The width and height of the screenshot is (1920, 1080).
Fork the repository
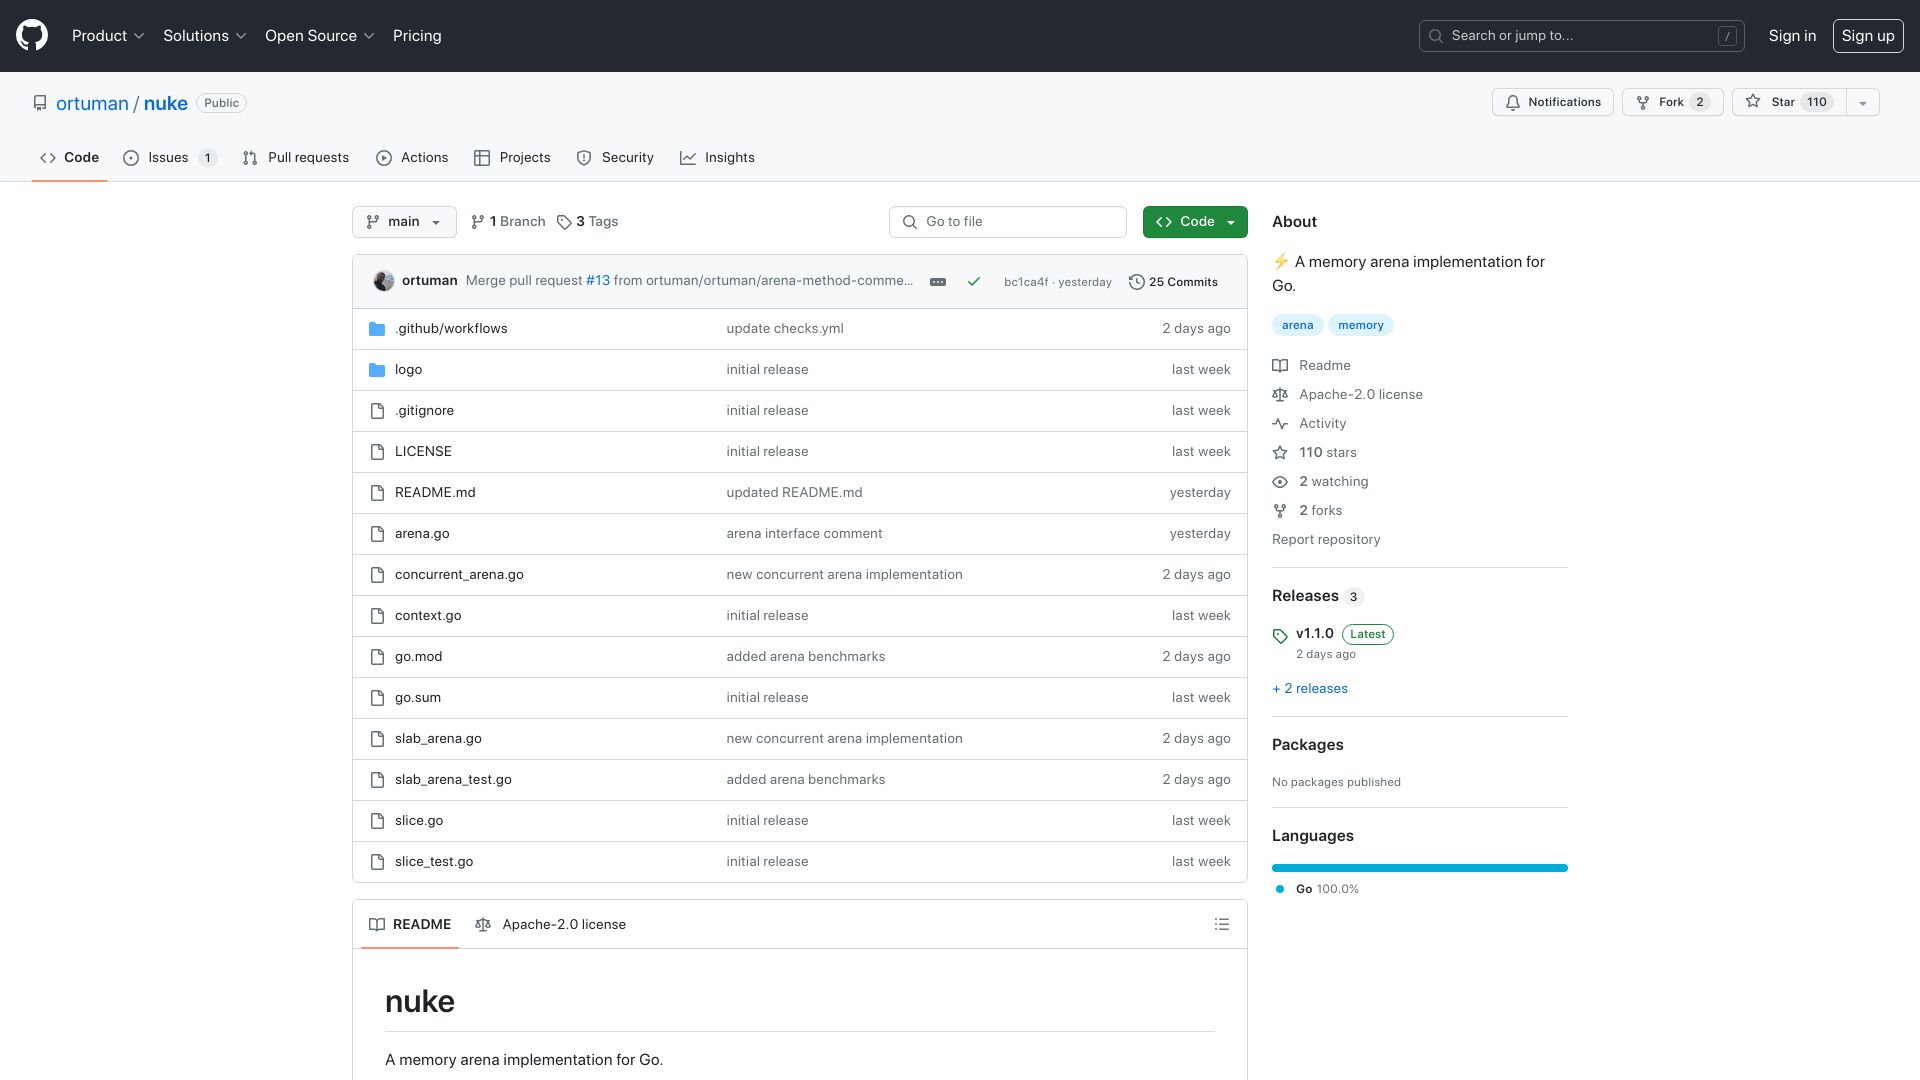click(1672, 102)
